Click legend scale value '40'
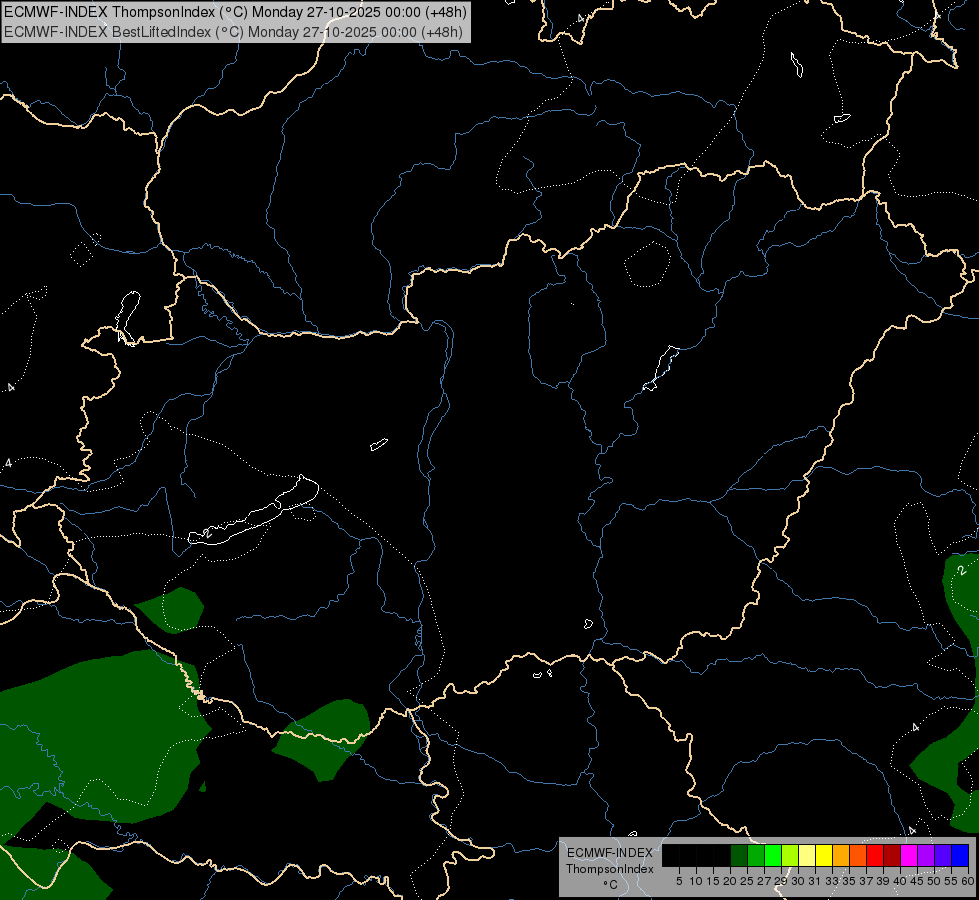The image size is (979, 900). point(900,881)
